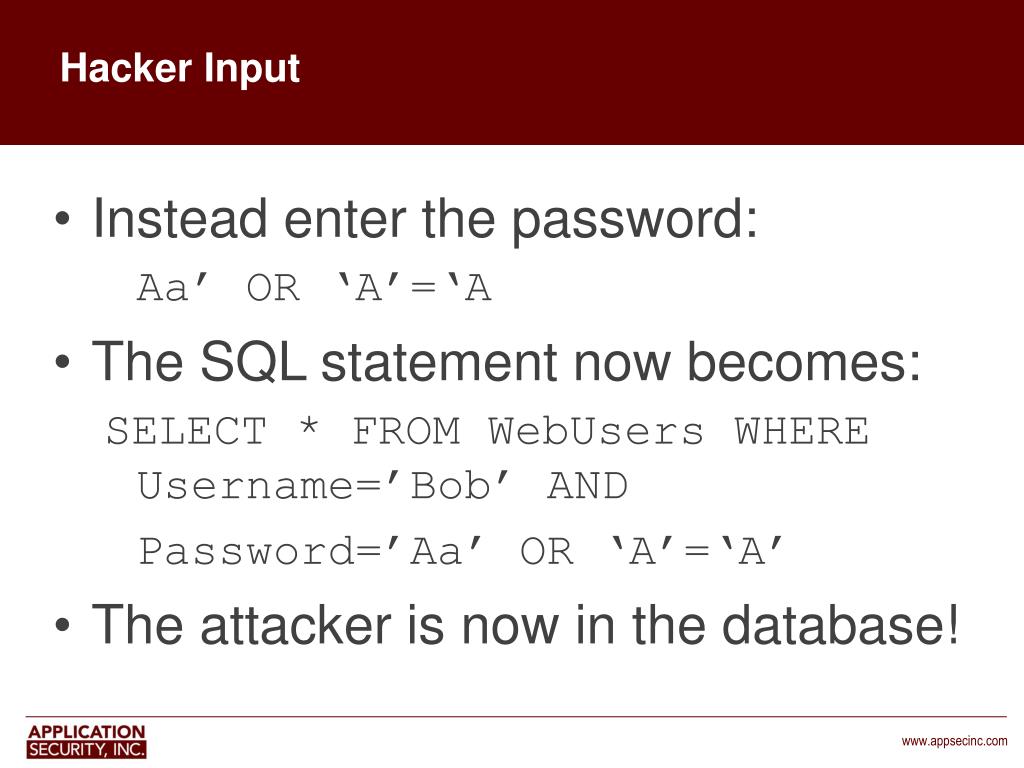Click the dark red header banner
This screenshot has width=1024, height=768.
(512, 72)
